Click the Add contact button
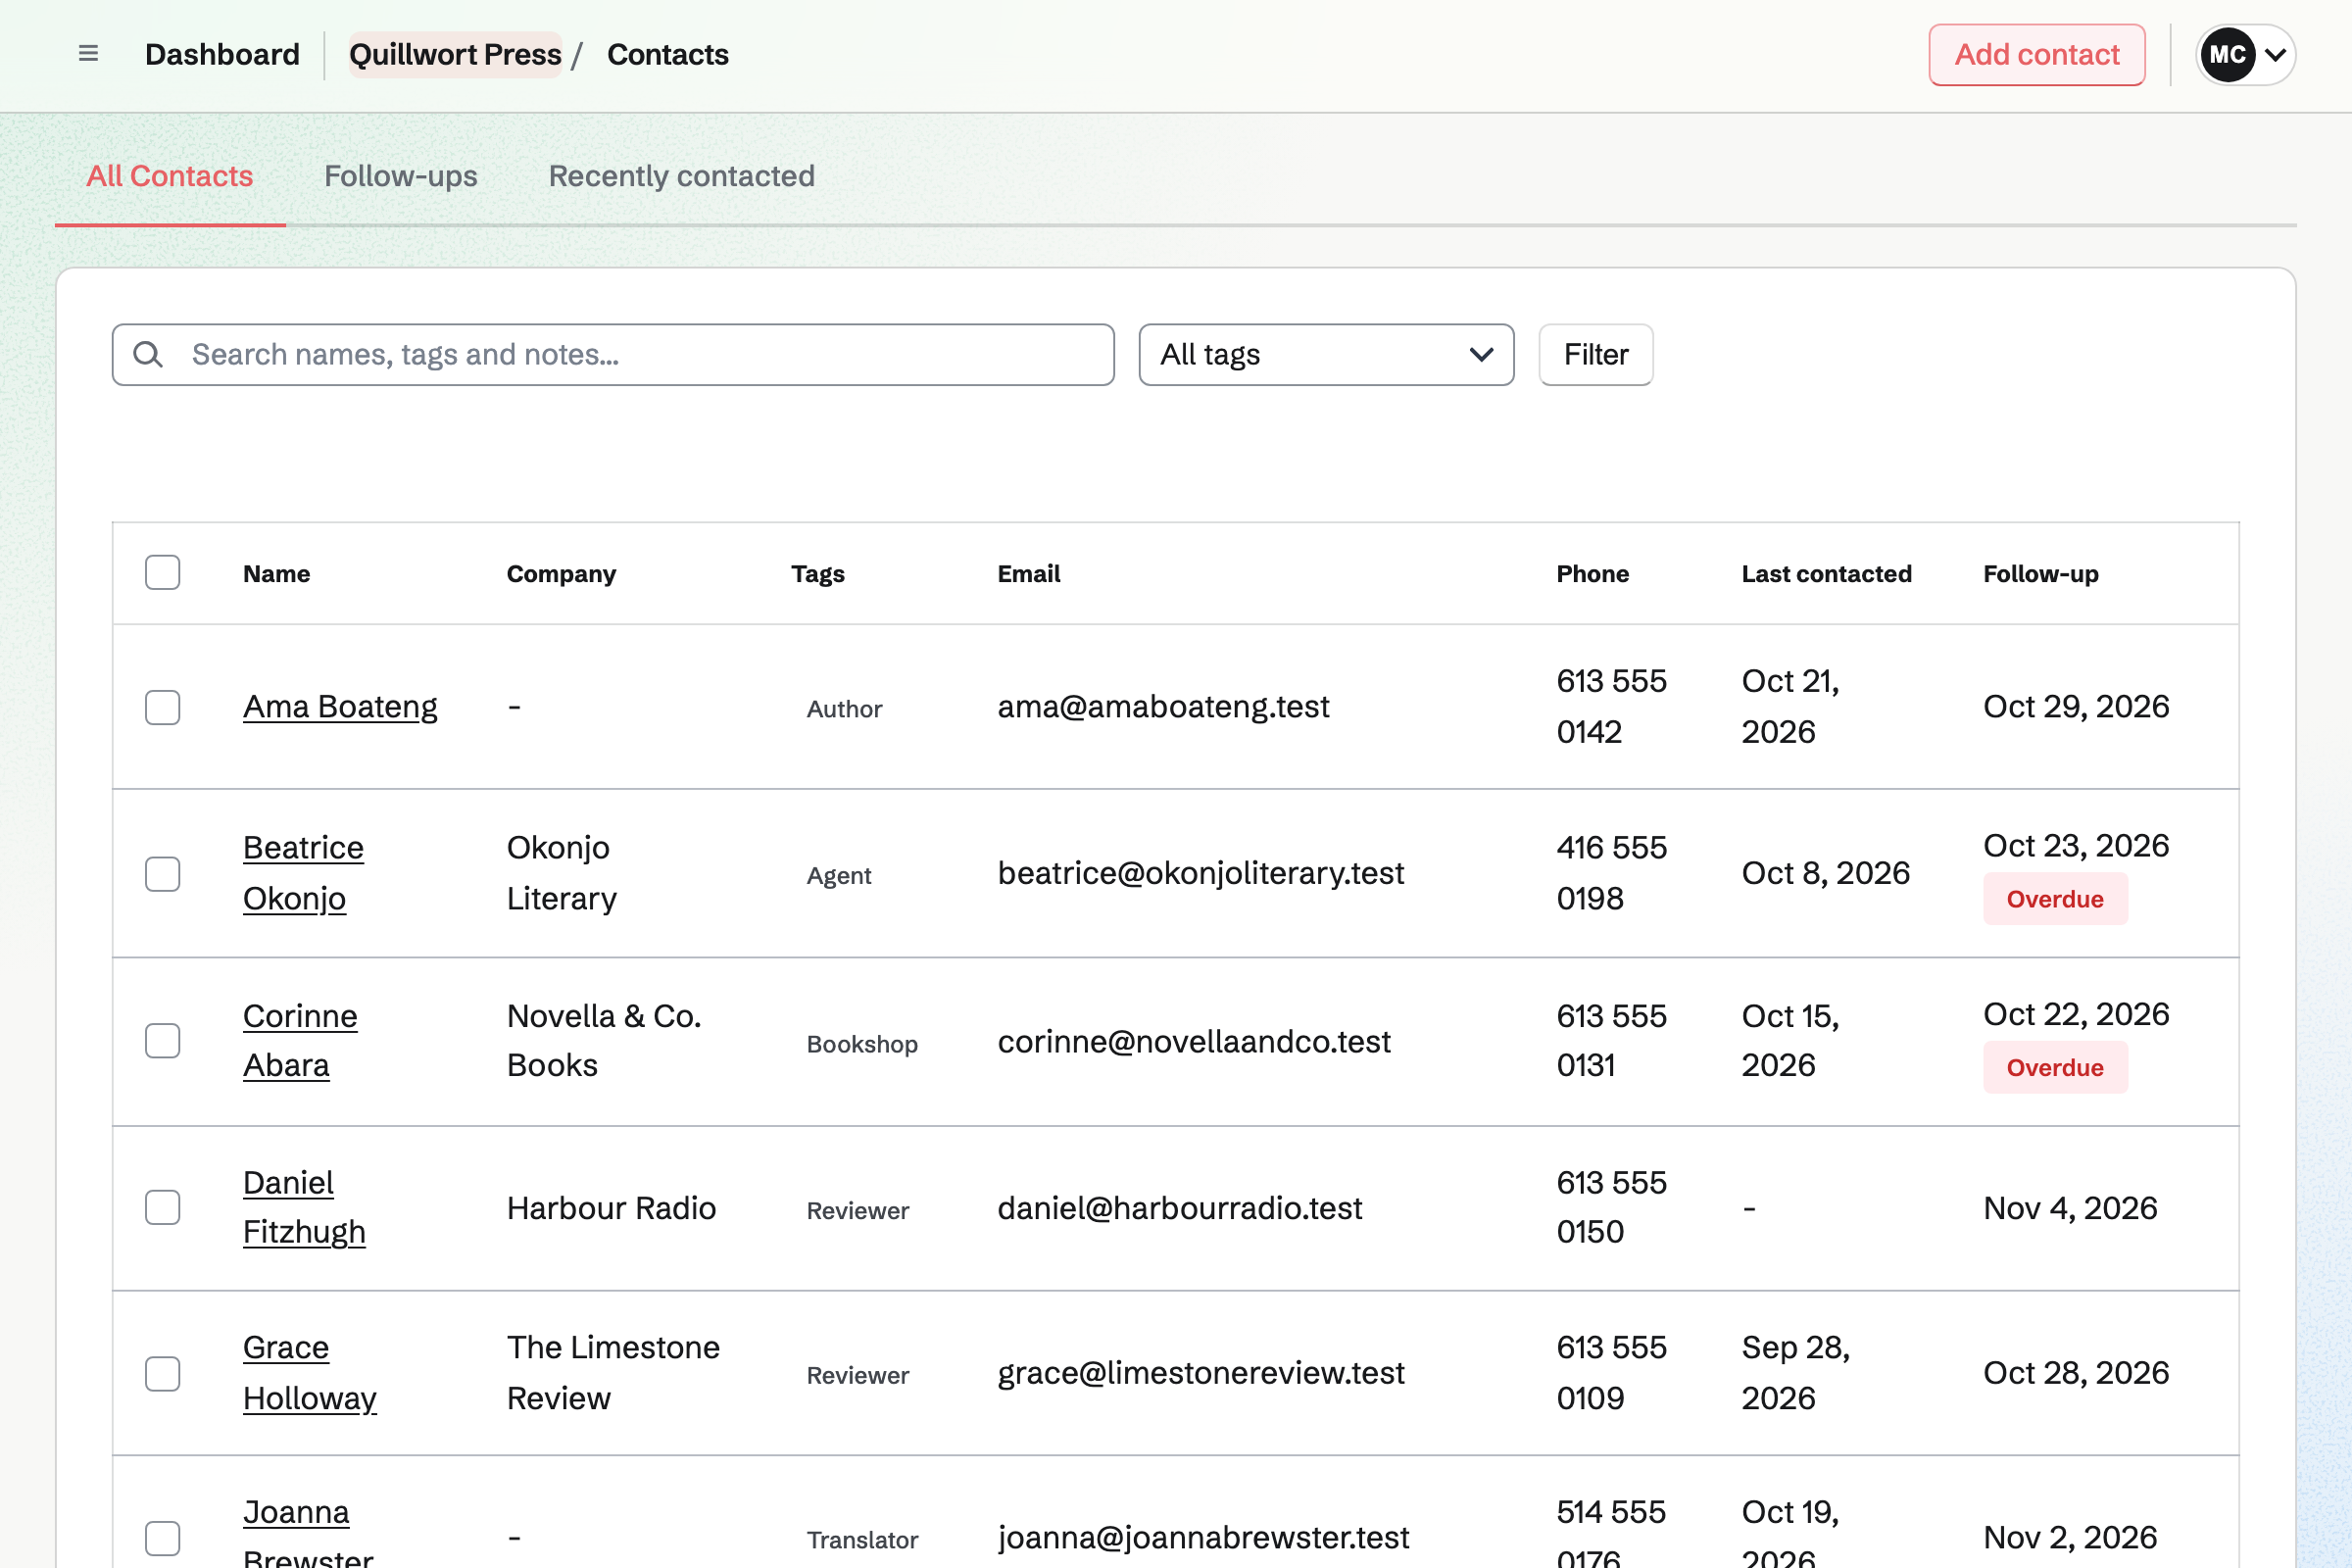The width and height of the screenshot is (2352, 1568). pyautogui.click(x=2037, y=54)
